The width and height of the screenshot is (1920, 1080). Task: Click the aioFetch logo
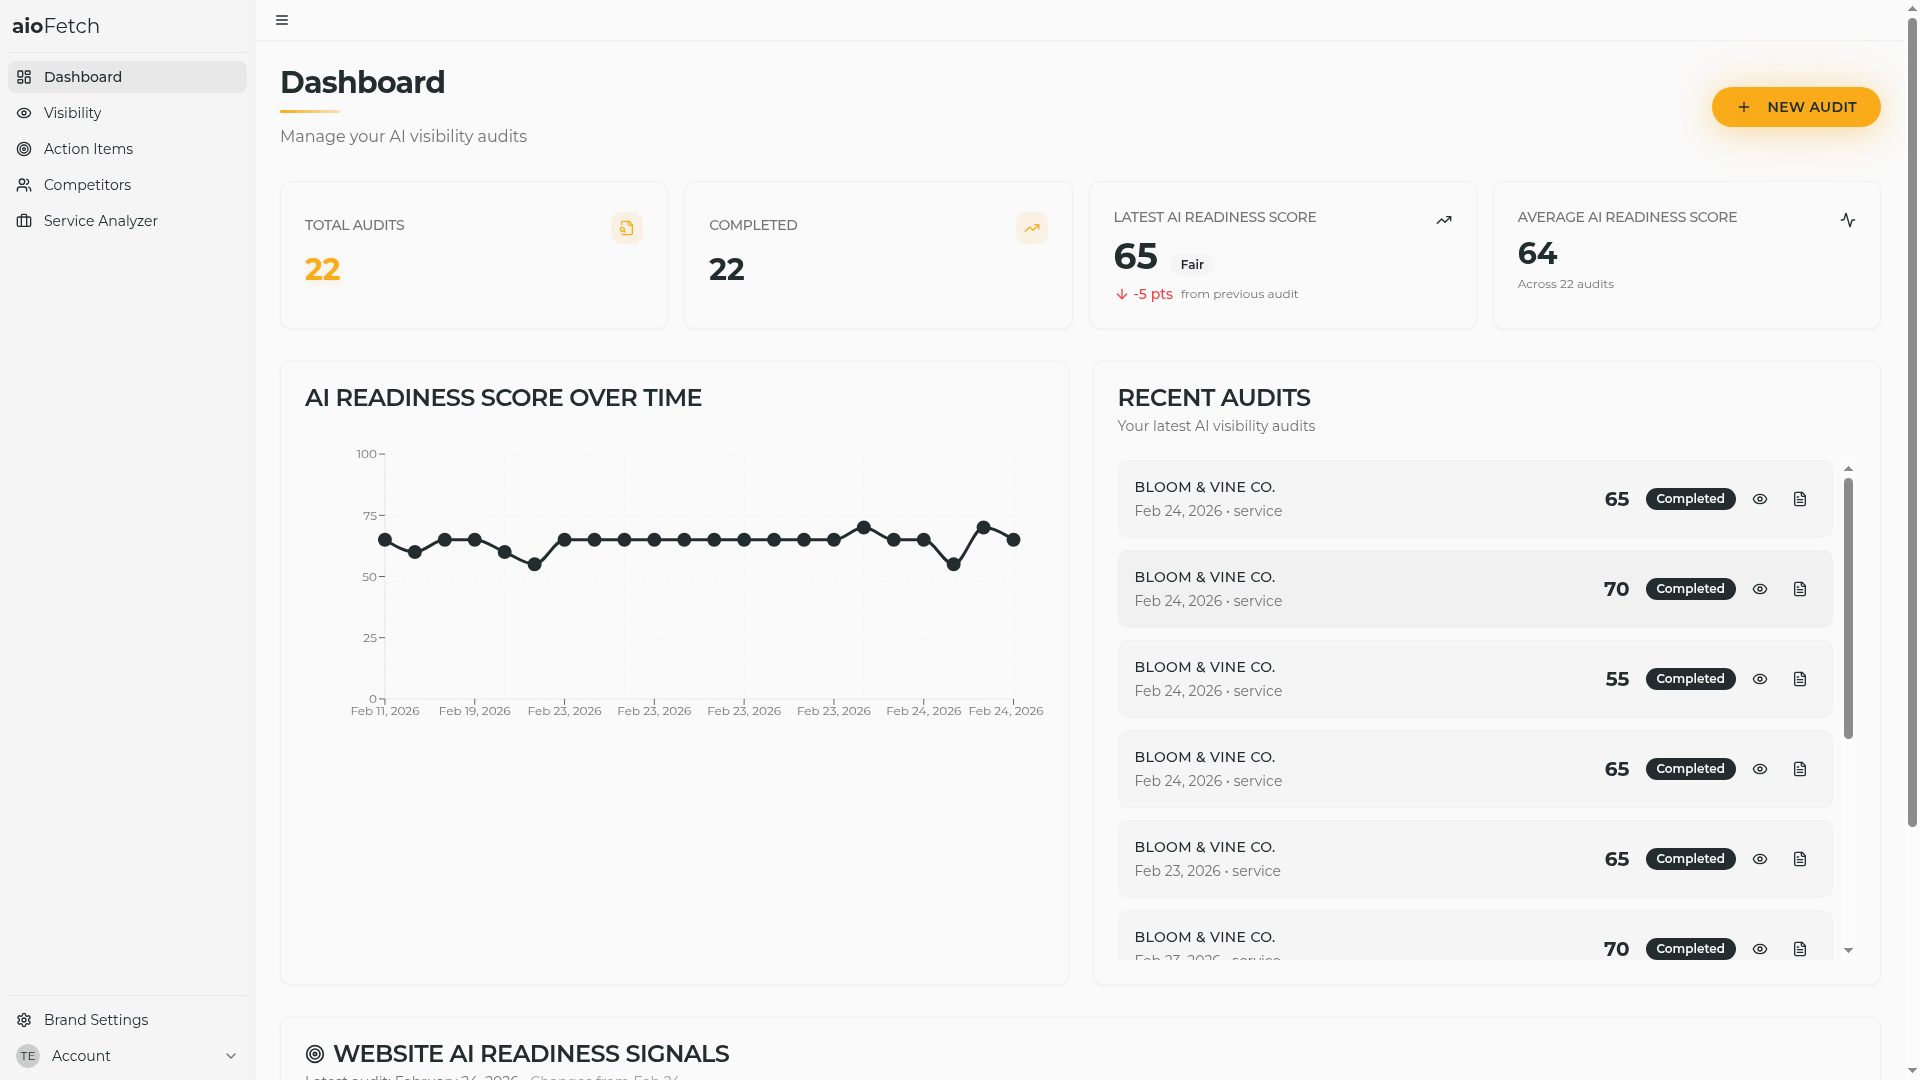tap(55, 26)
